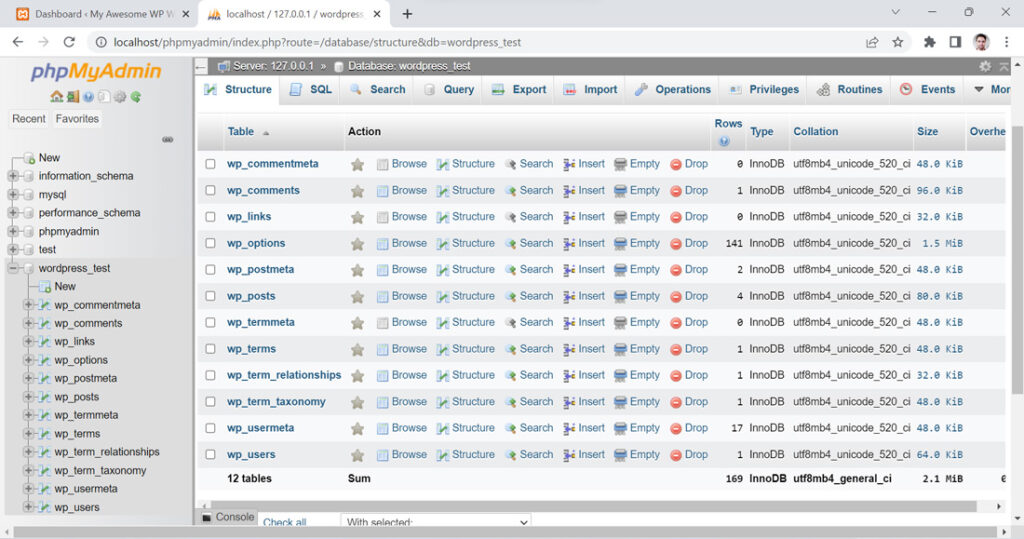Open the navigation panel settings gear icon
This screenshot has width=1024, height=539.
click(120, 97)
